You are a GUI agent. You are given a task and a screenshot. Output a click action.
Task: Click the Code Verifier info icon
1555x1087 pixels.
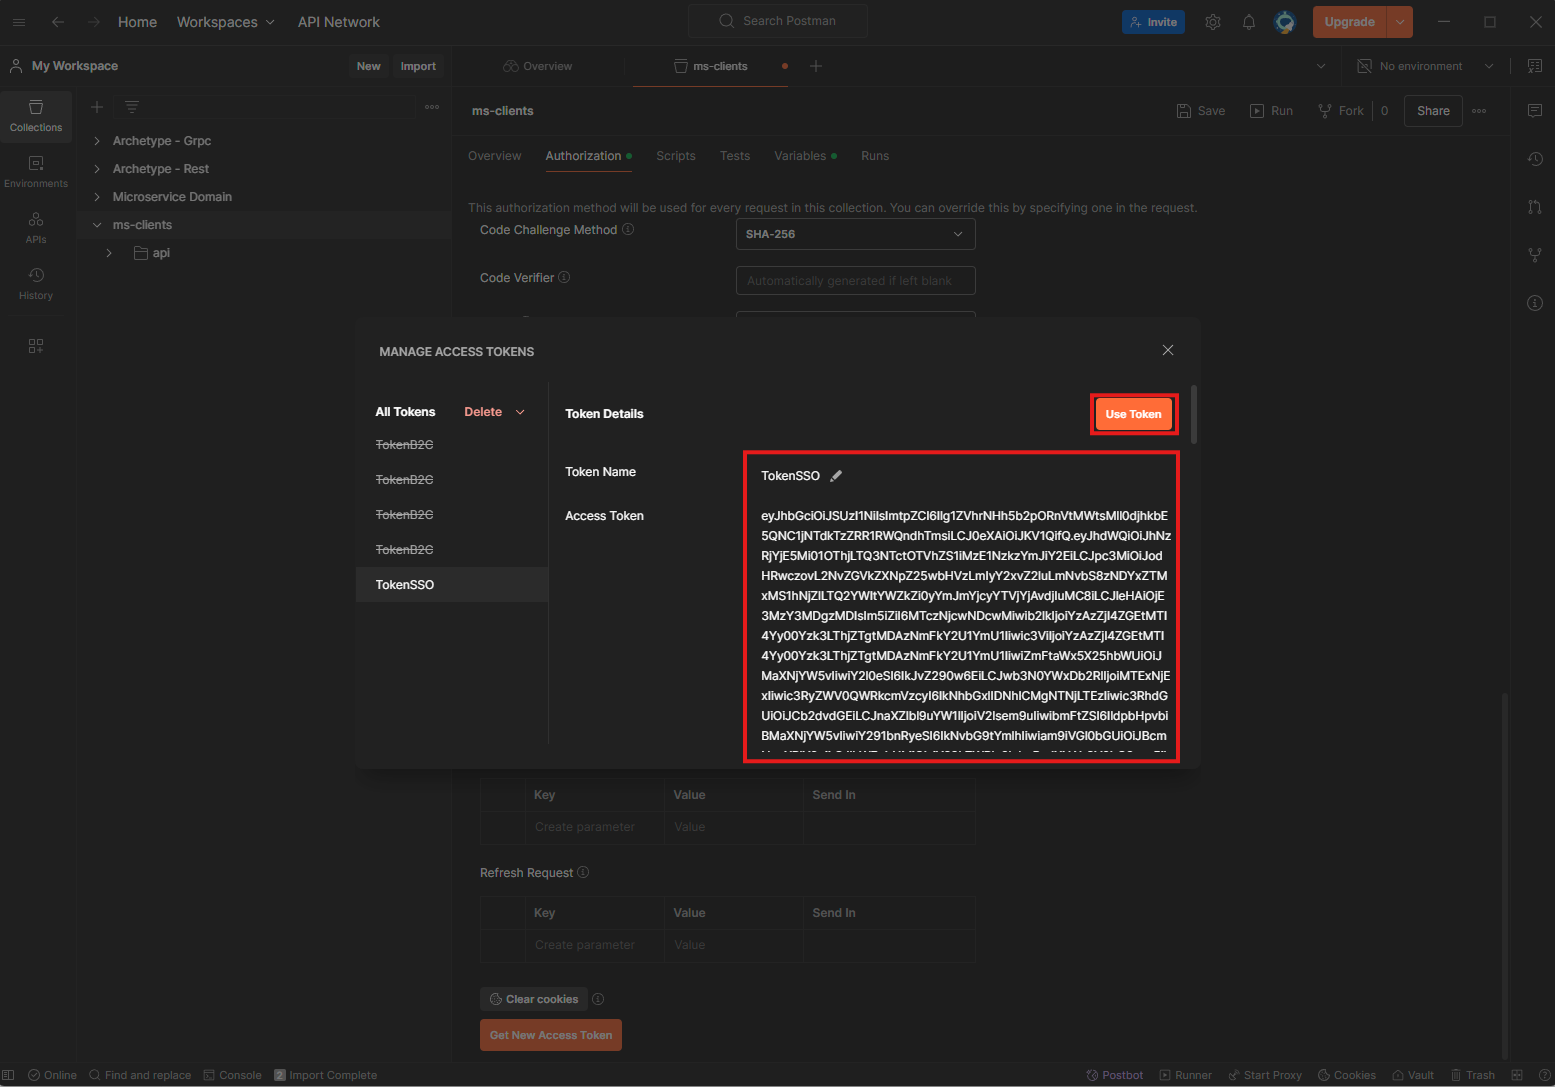coord(564,277)
